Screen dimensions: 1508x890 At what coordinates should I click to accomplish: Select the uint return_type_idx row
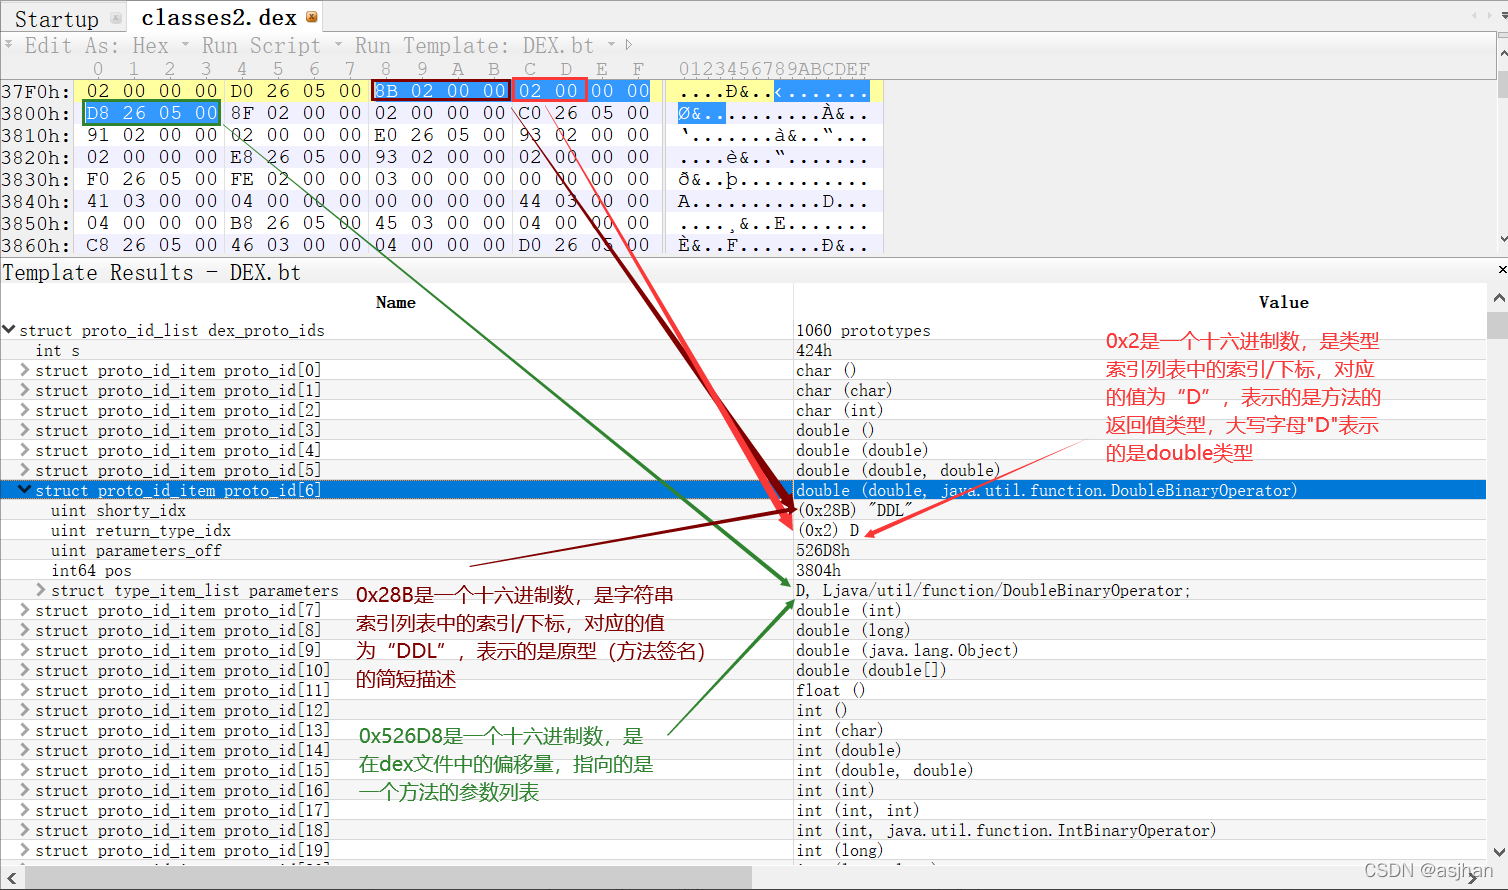pyautogui.click(x=743, y=530)
